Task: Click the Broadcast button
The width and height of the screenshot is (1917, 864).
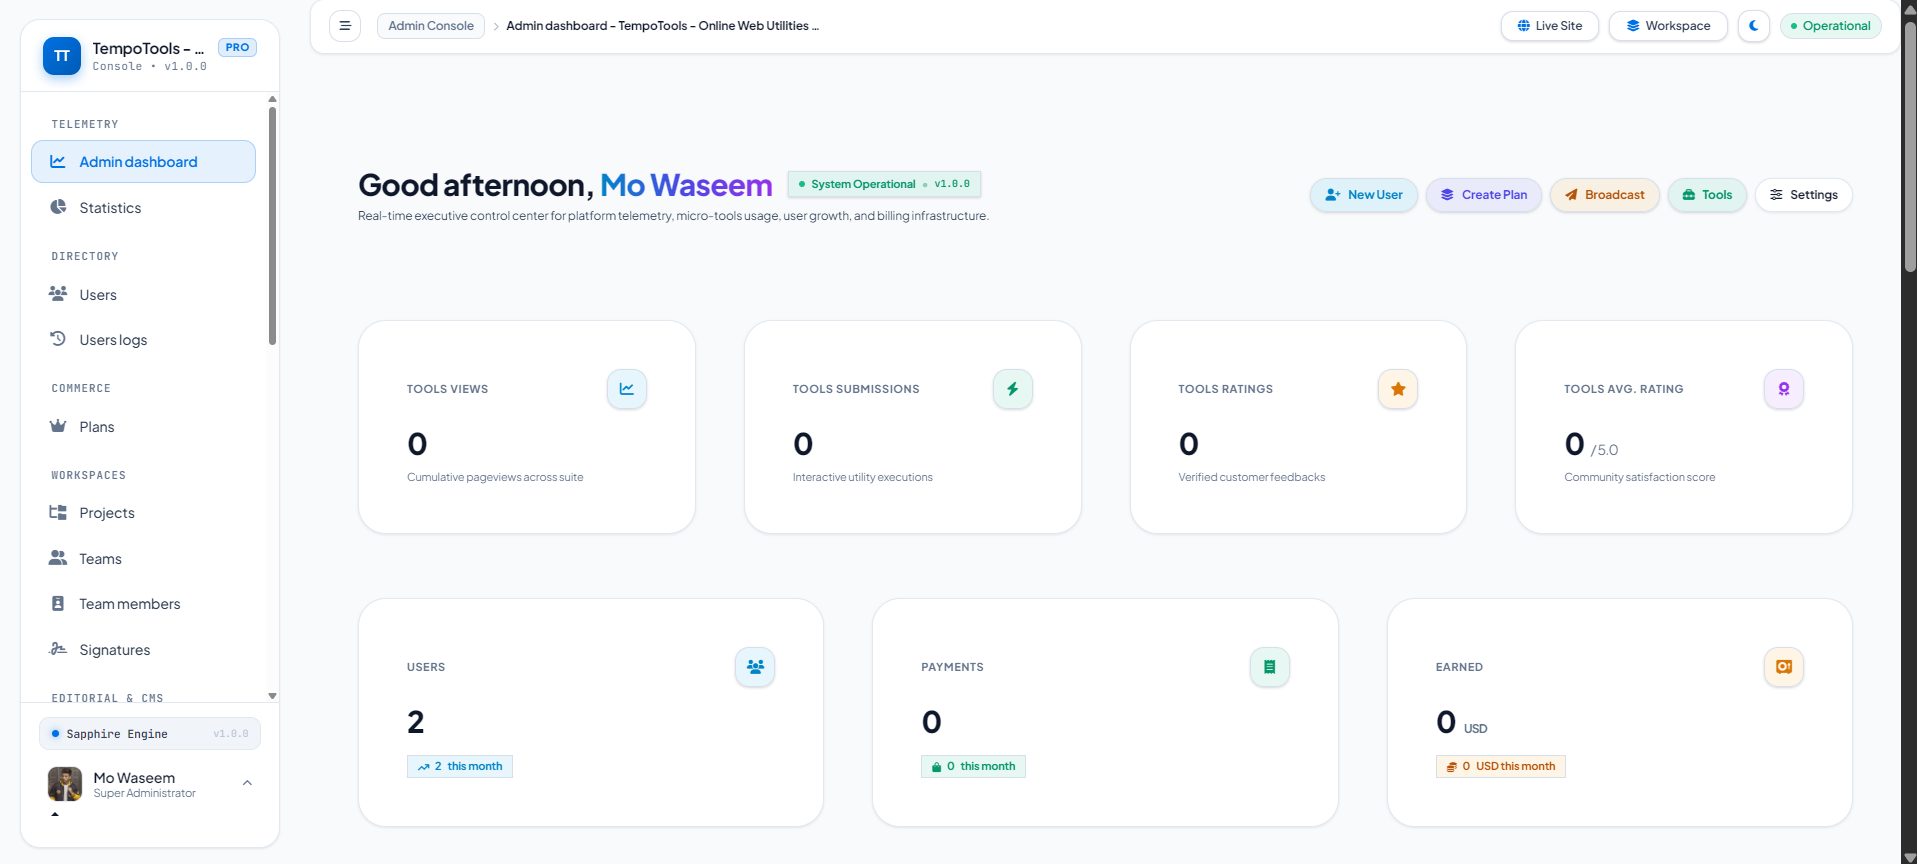Action: (1605, 195)
